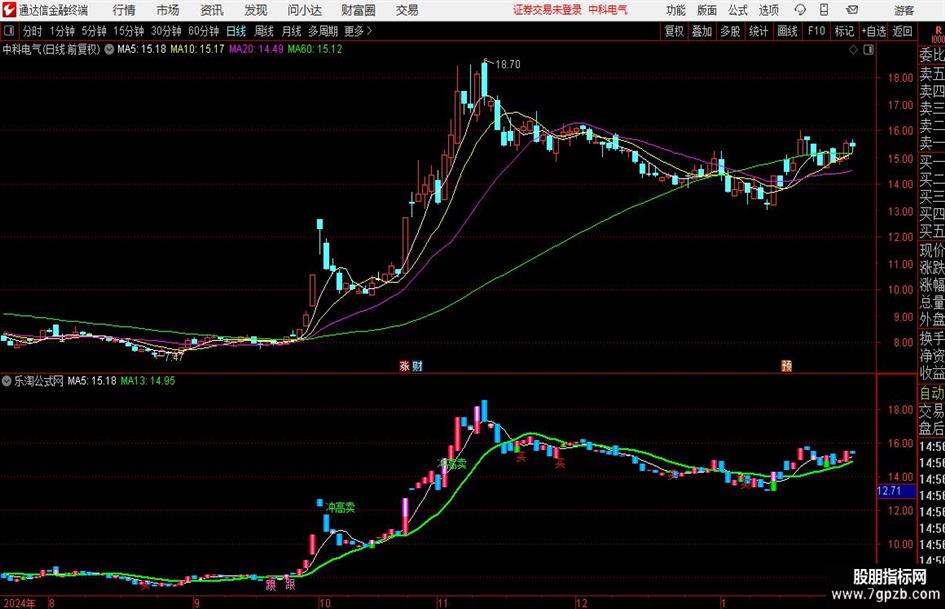Open the 行情 menu
Screen dimensions: 945x609
point(124,10)
